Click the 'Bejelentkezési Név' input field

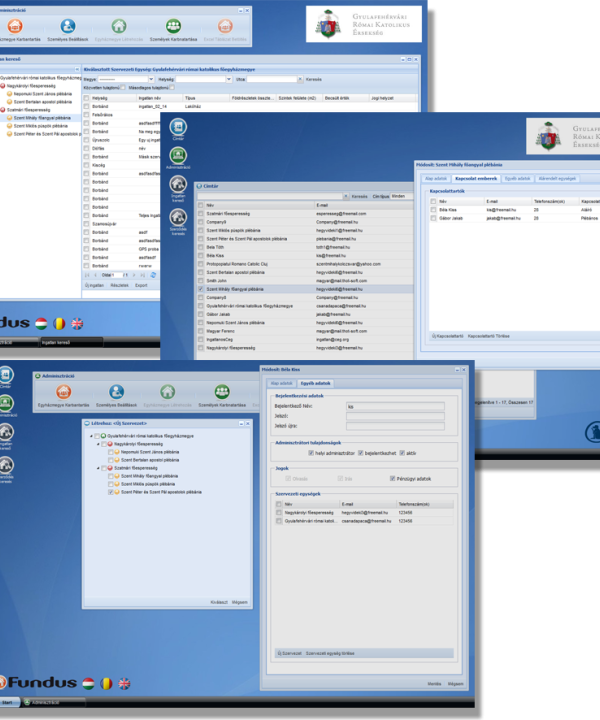tap(394, 407)
